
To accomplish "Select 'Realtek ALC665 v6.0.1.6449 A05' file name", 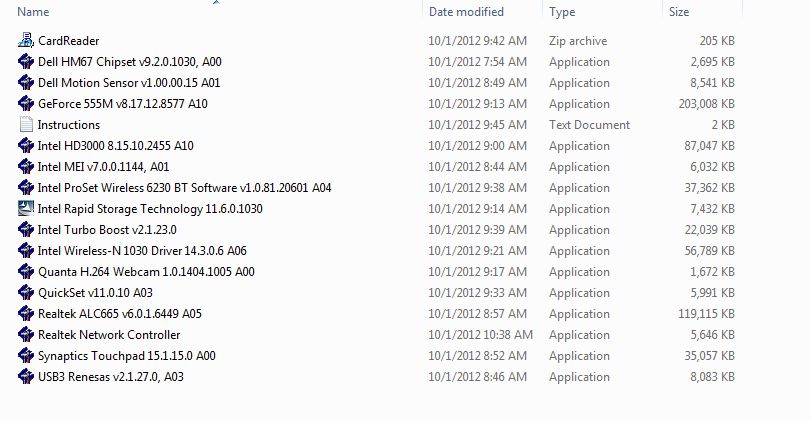I will click(x=119, y=313).
